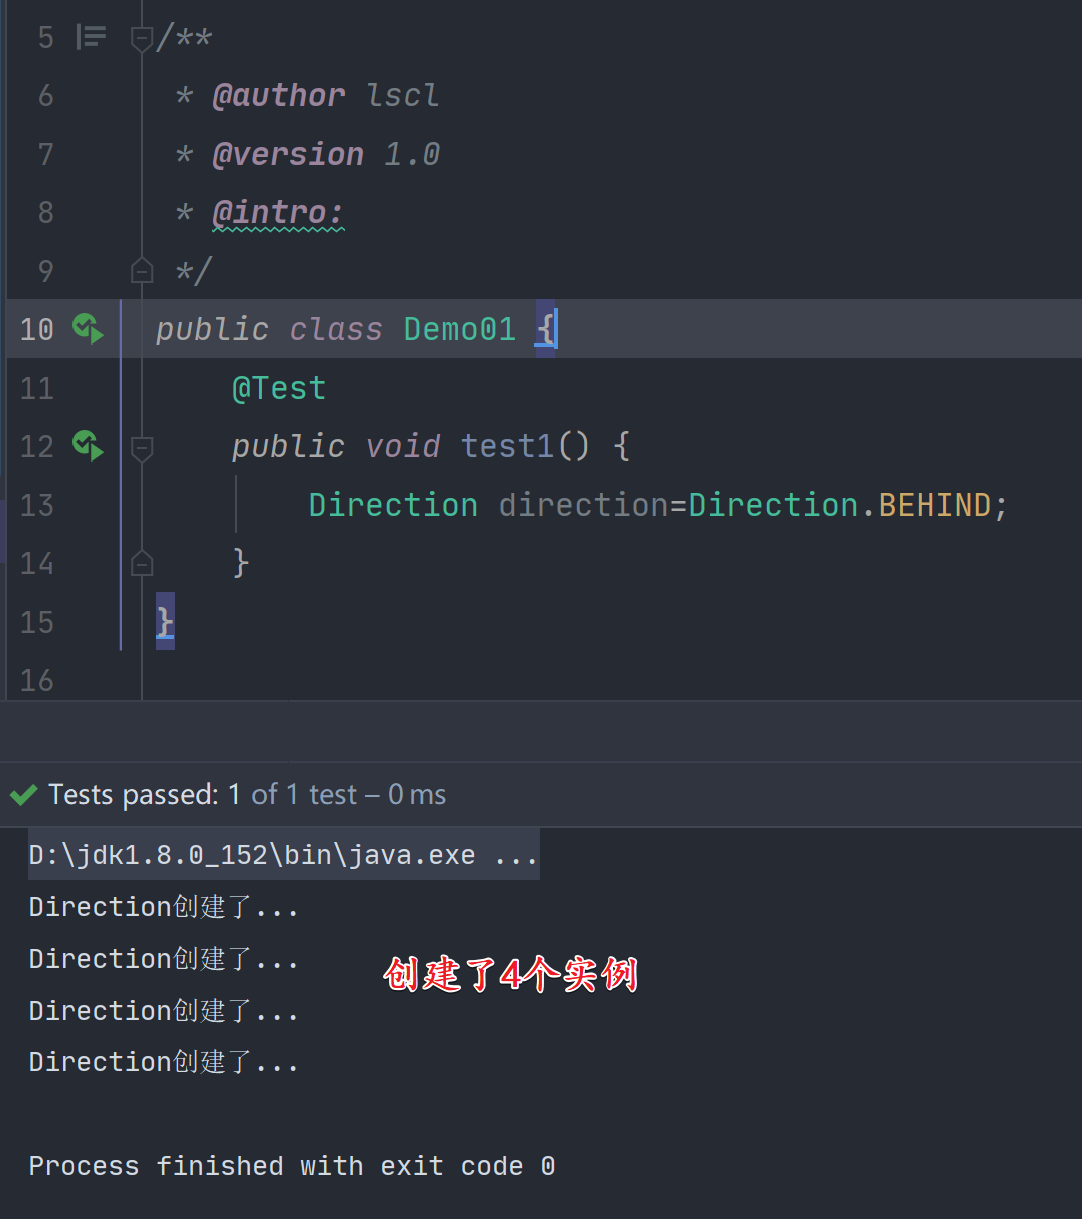The width and height of the screenshot is (1082, 1219).
Task: Click the Demo01 class name
Action: (x=460, y=329)
